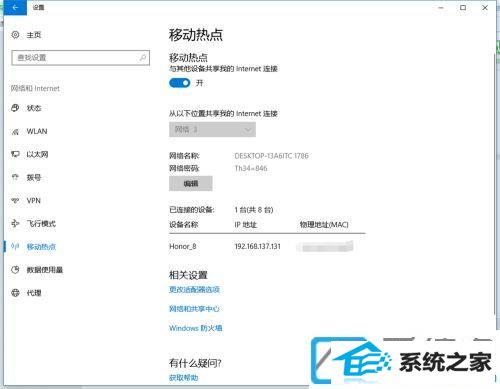Click the network name DESKTOP-13A6ITC 1786
This screenshot has height=389, width=500.
pos(271,156)
